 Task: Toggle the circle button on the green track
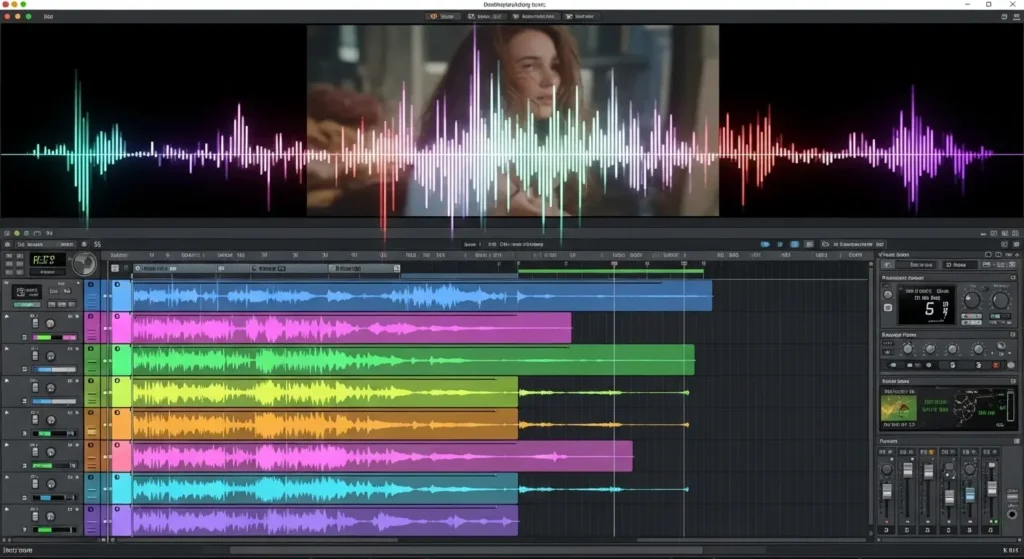point(92,350)
